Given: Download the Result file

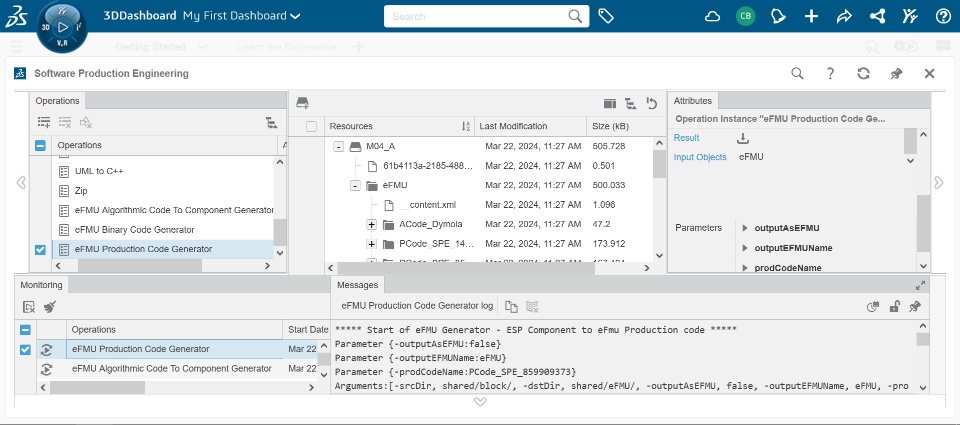Looking at the screenshot, I should click(743, 138).
